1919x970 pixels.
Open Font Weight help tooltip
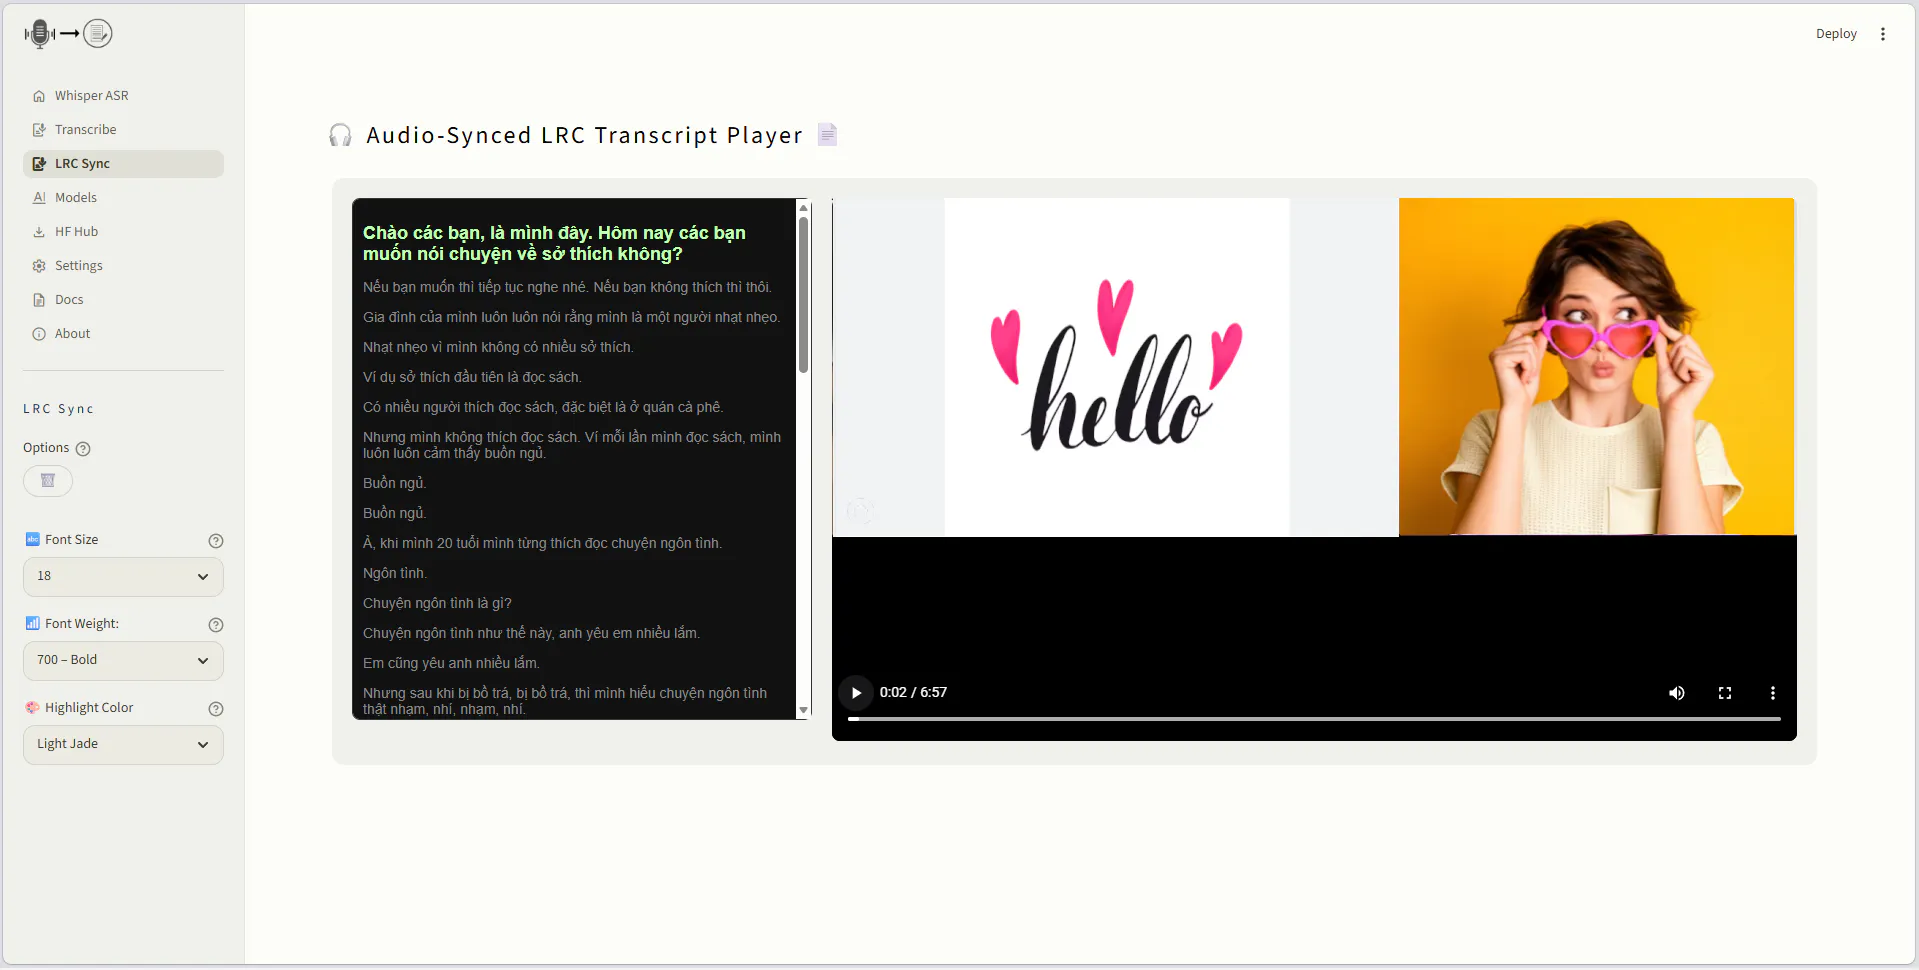(x=215, y=625)
